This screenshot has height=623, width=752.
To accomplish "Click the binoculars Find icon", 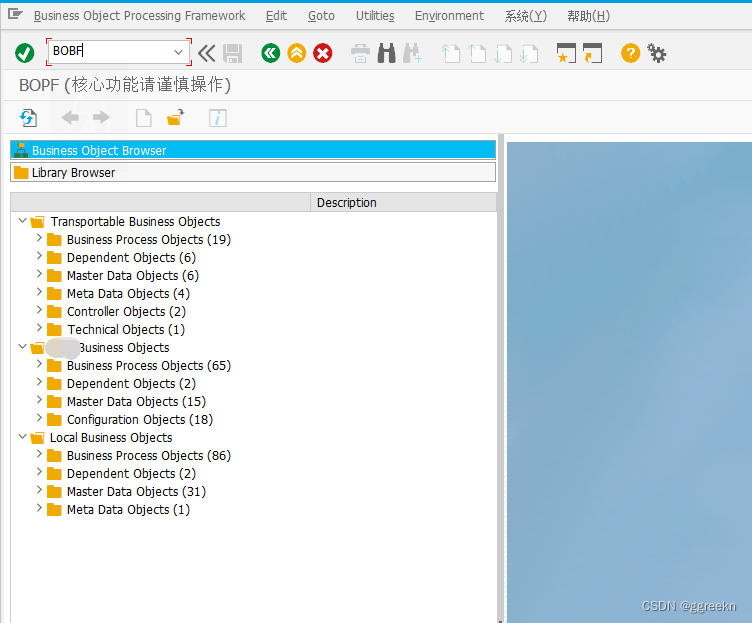I will (387, 53).
